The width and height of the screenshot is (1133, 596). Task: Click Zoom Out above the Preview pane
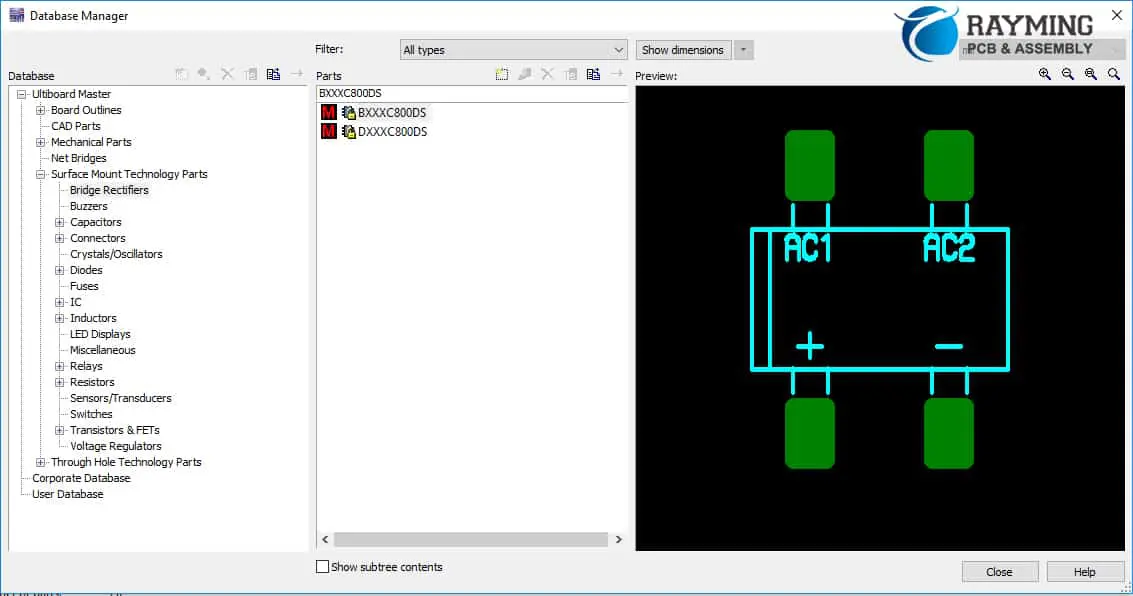point(1067,74)
